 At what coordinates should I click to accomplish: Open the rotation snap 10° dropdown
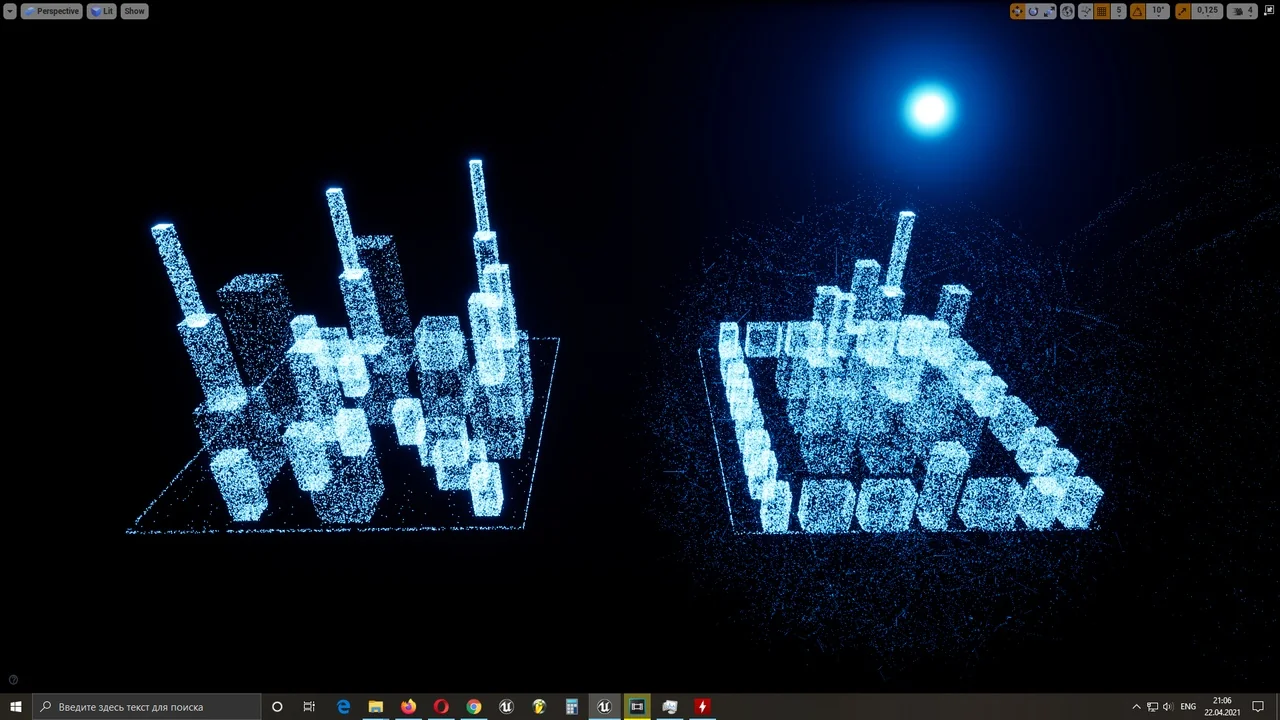[x=1158, y=11]
